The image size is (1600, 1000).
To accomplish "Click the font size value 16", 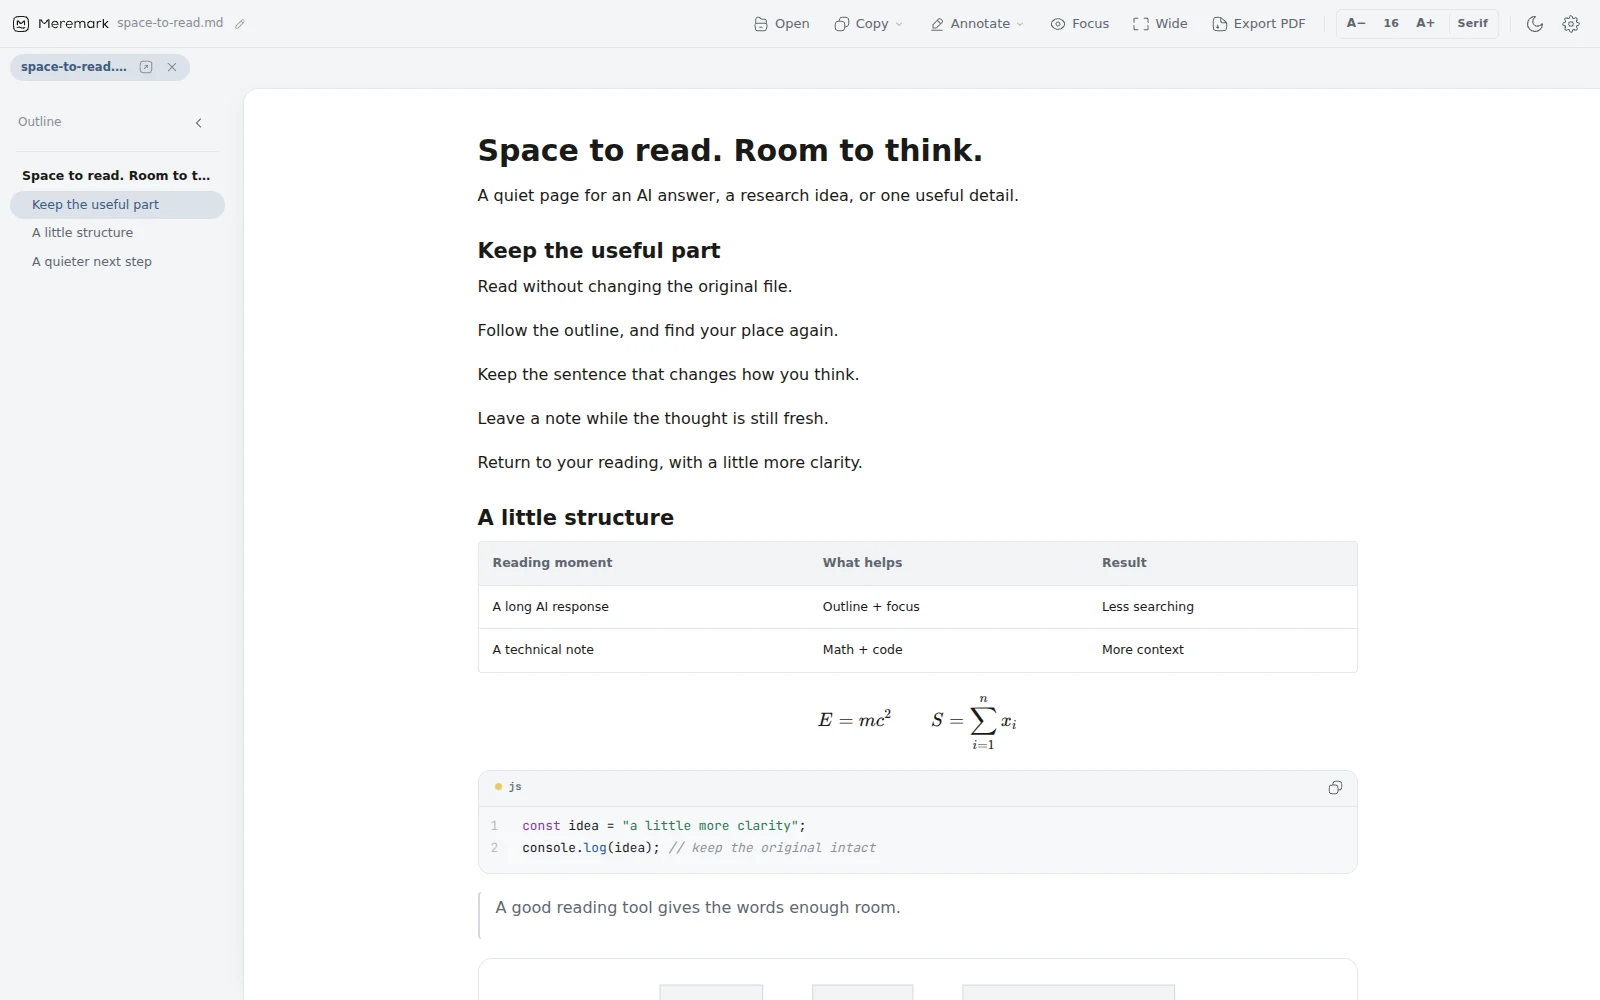I will [1391, 23].
